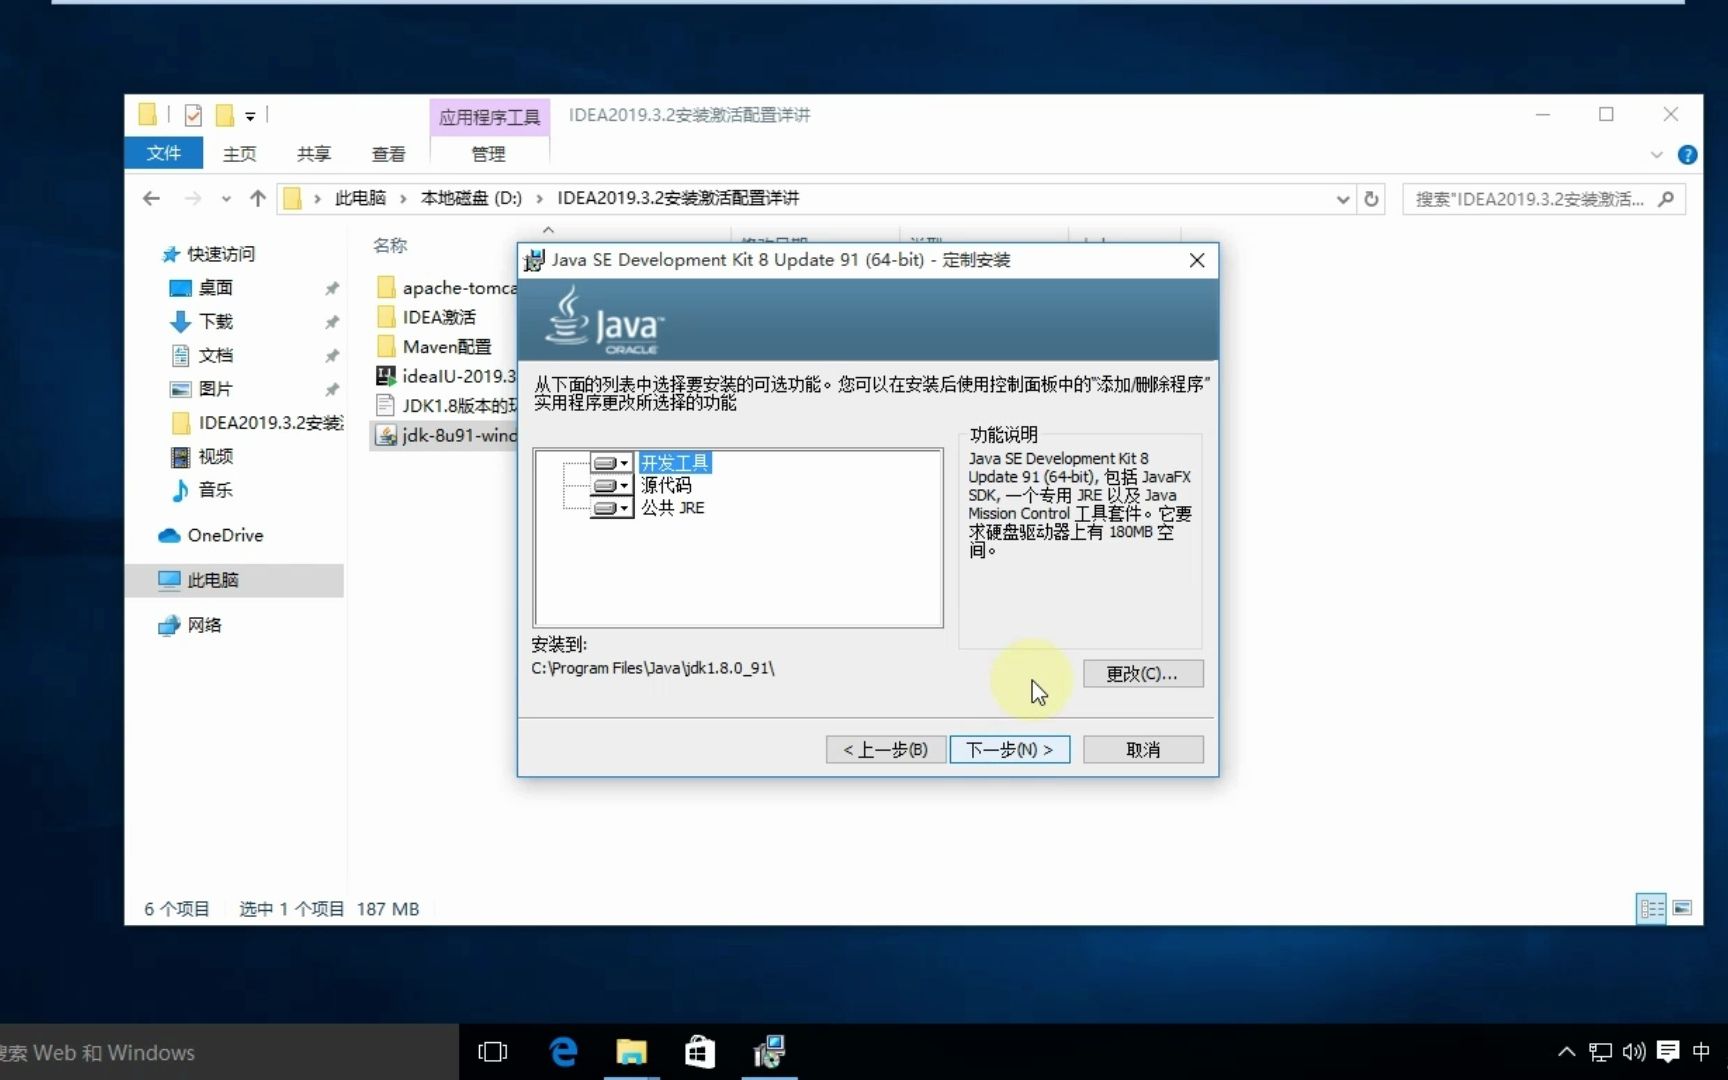Viewport: 1728px width, 1080px height.
Task: Select the 源代码 tree entry
Action: [666, 486]
